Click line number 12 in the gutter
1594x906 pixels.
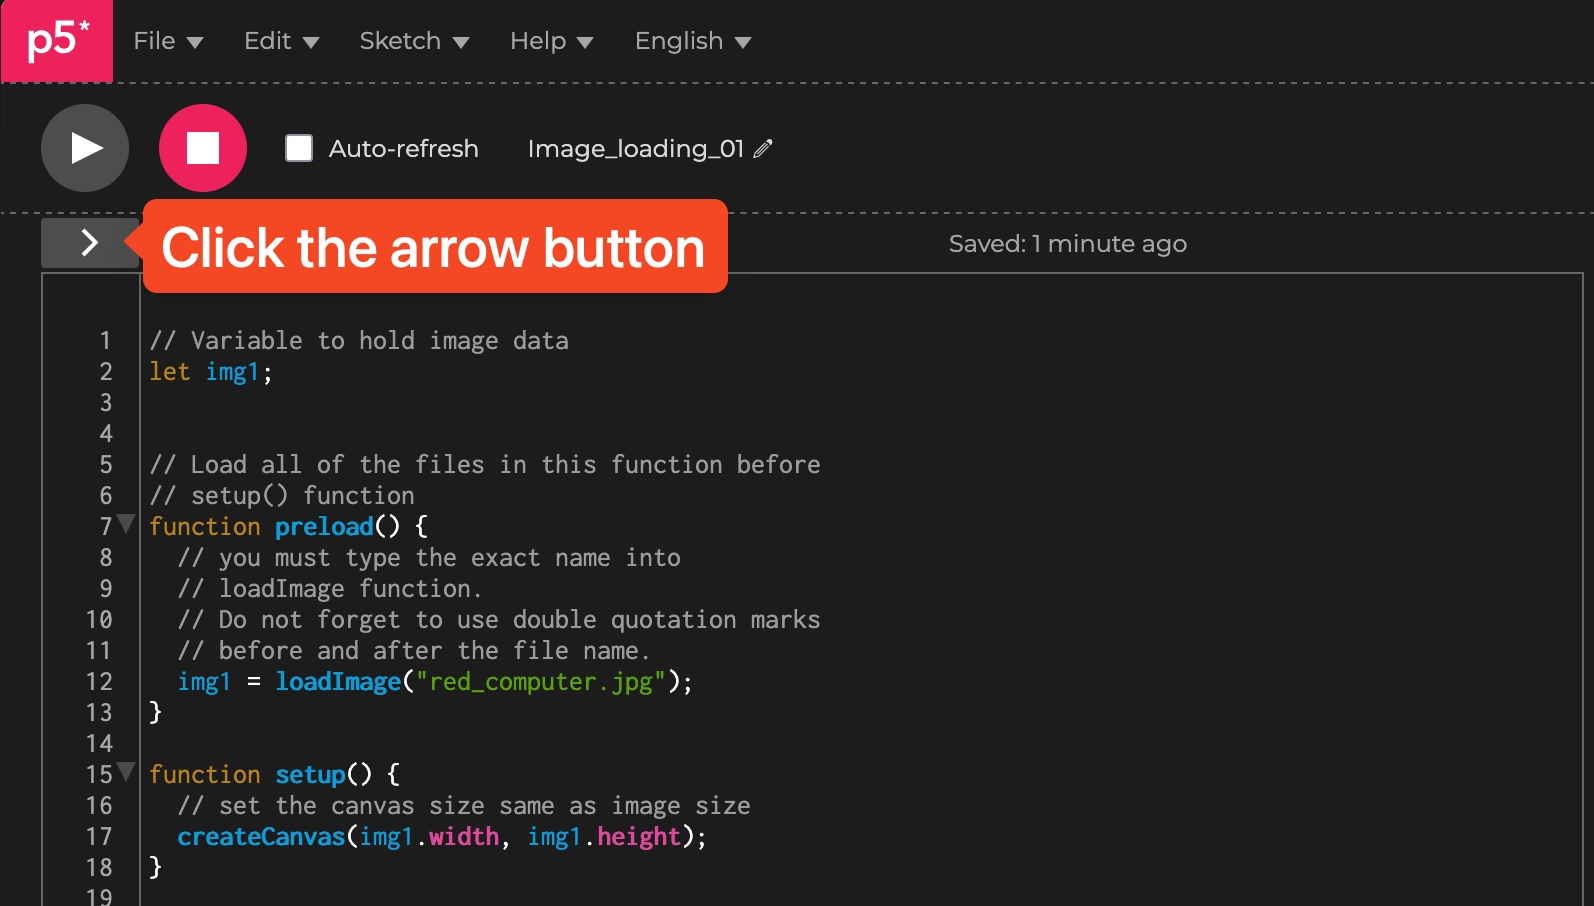pyautogui.click(x=99, y=682)
